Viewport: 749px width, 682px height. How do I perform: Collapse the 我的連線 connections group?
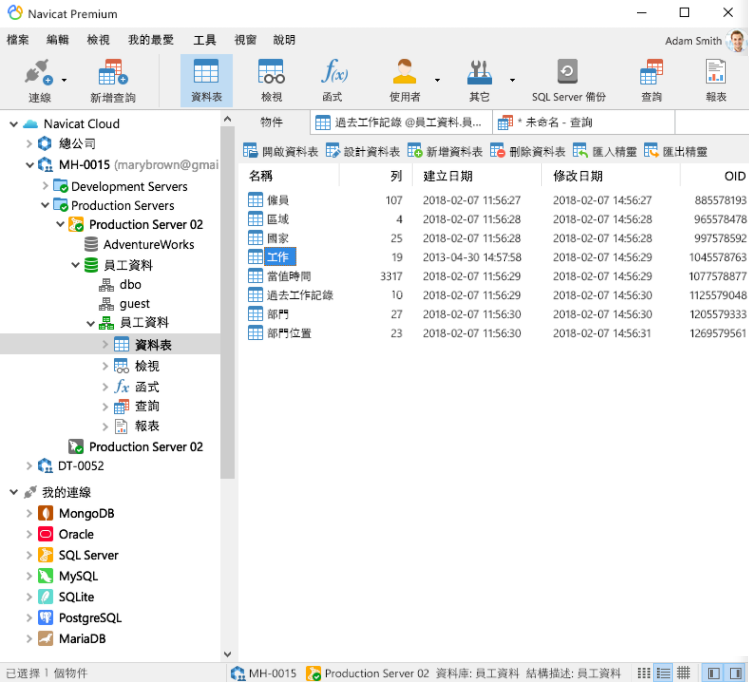13,492
